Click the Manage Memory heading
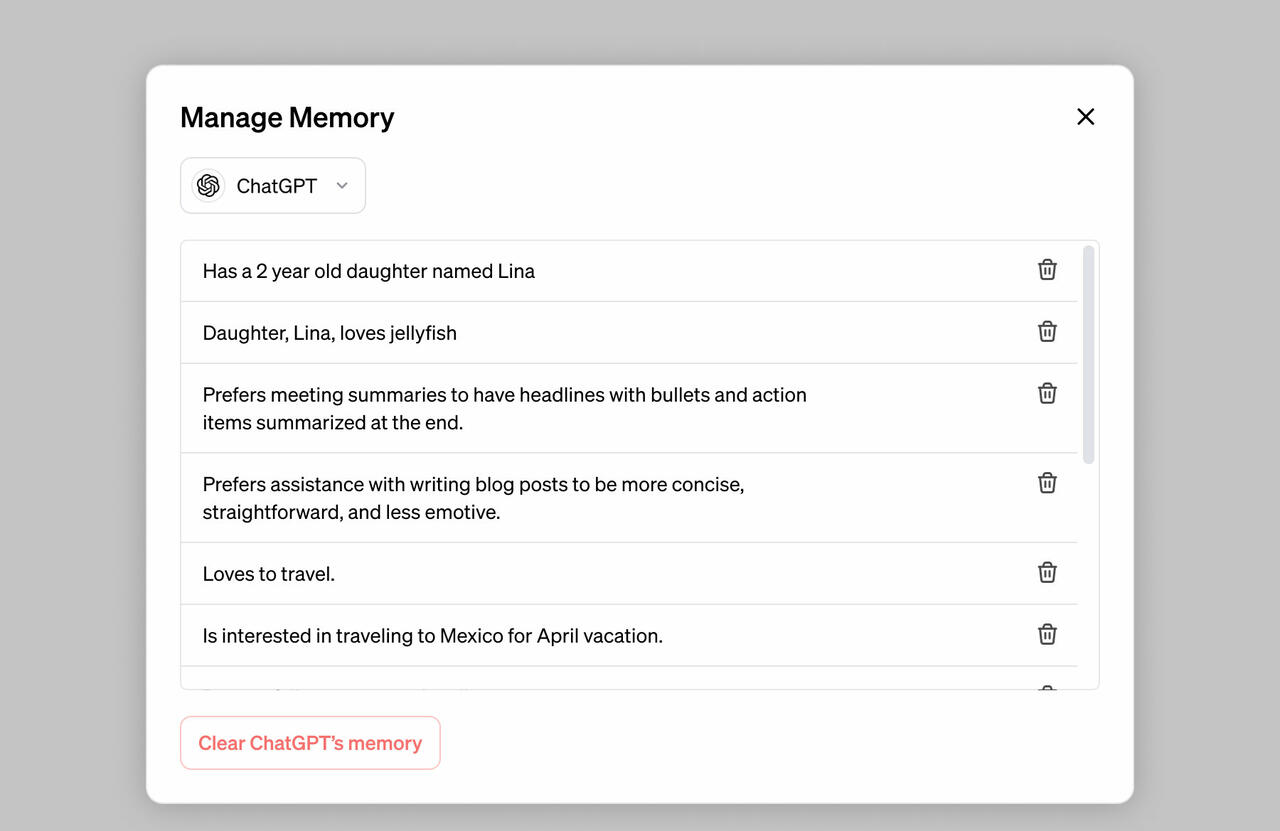Image resolution: width=1280 pixels, height=831 pixels. pyautogui.click(x=287, y=118)
